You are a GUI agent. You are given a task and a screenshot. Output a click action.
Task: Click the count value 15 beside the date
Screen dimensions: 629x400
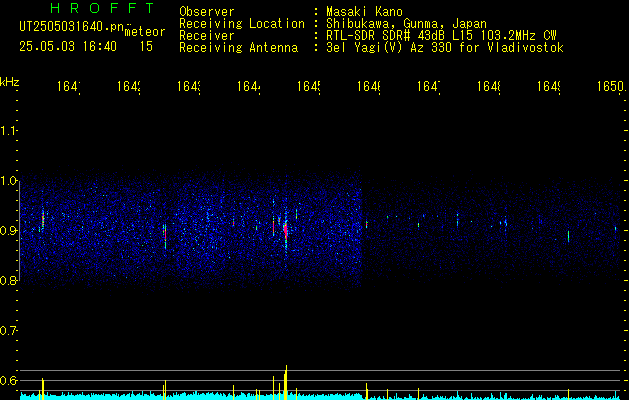point(146,47)
